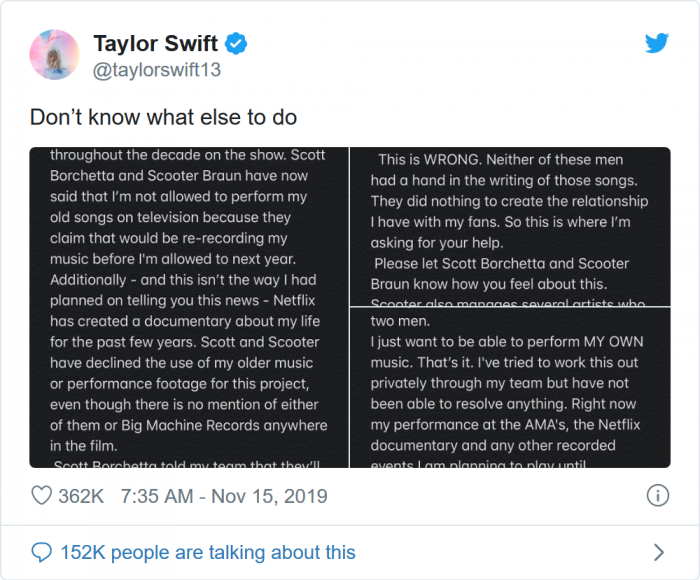Open the large left screenshot image
The width and height of the screenshot is (700, 580).
(189, 307)
